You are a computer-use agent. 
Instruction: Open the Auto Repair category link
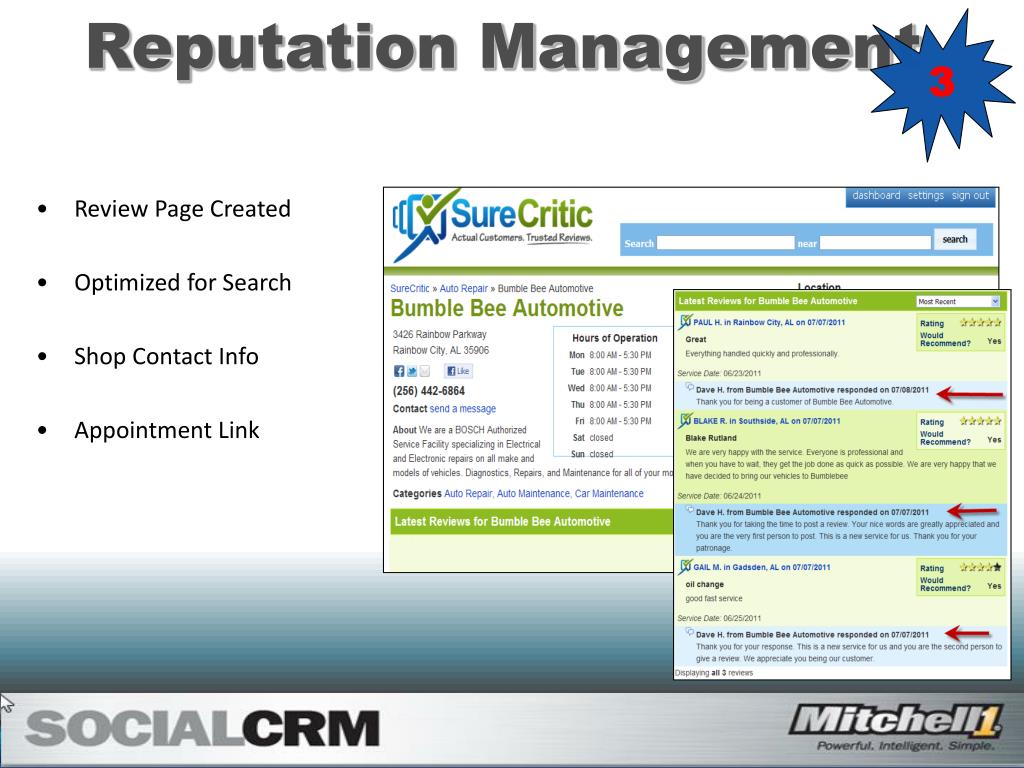(468, 494)
